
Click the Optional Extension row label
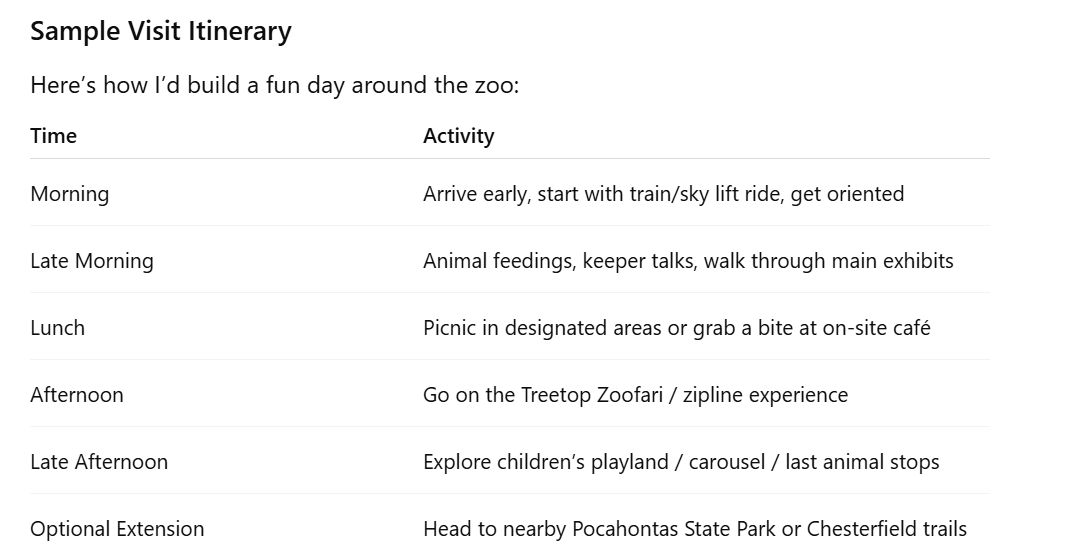point(117,529)
